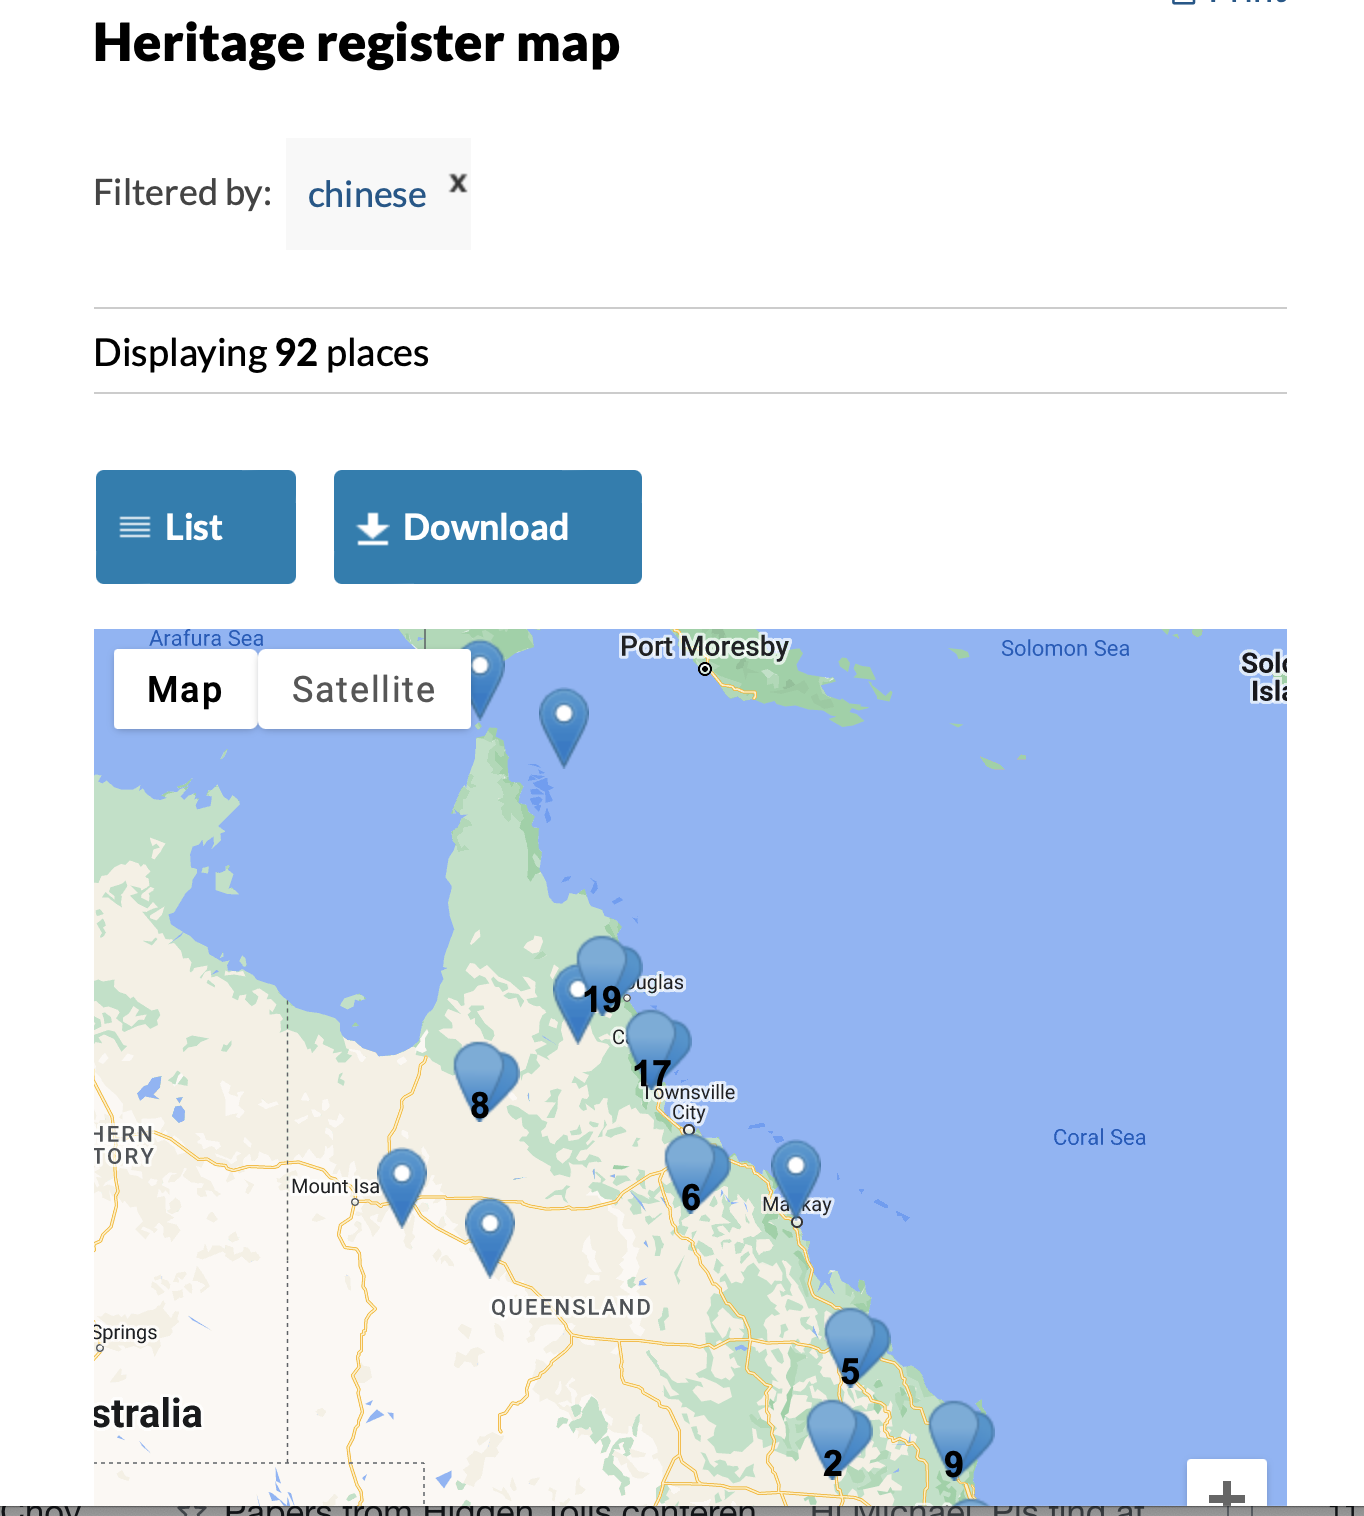Click the map pin near Mackay
Viewport: 1364px width, 1516px height.
coord(796,1175)
